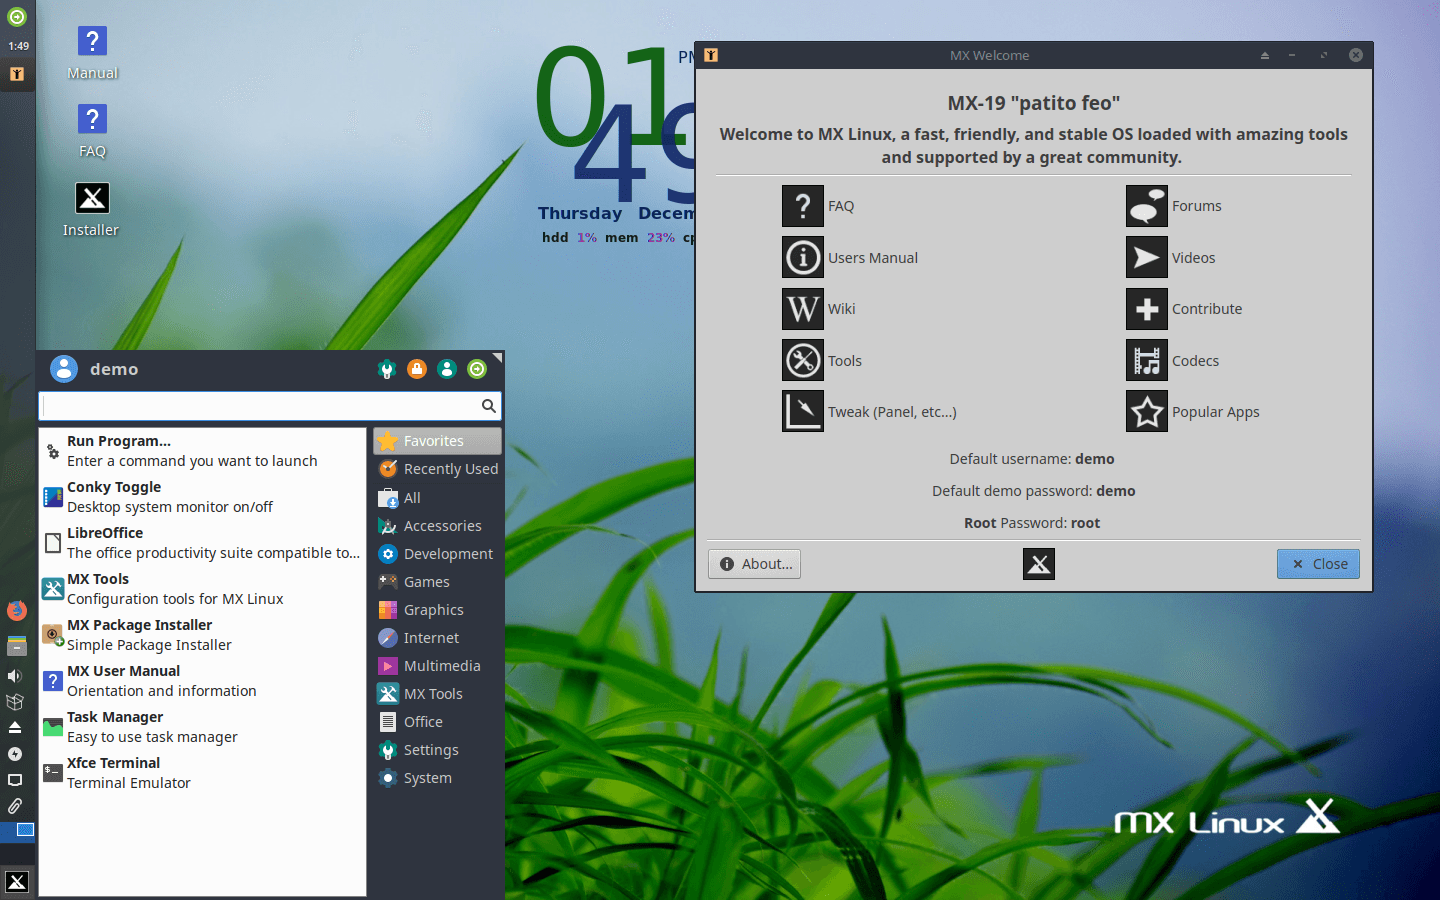The image size is (1440, 900).
Task: Open the Games category
Action: point(438,581)
